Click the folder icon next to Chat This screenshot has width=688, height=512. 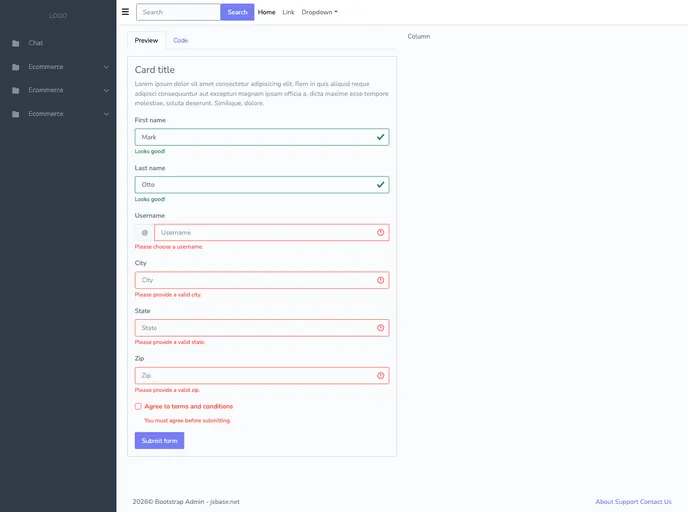(15, 44)
